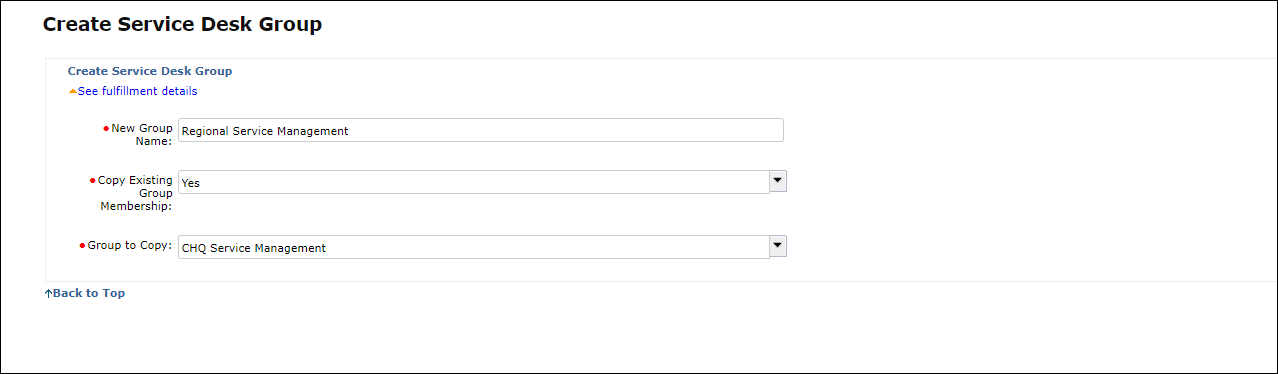The image size is (1278, 374).
Task: Click the Copy Existing Group Membership label
Action: point(135,193)
